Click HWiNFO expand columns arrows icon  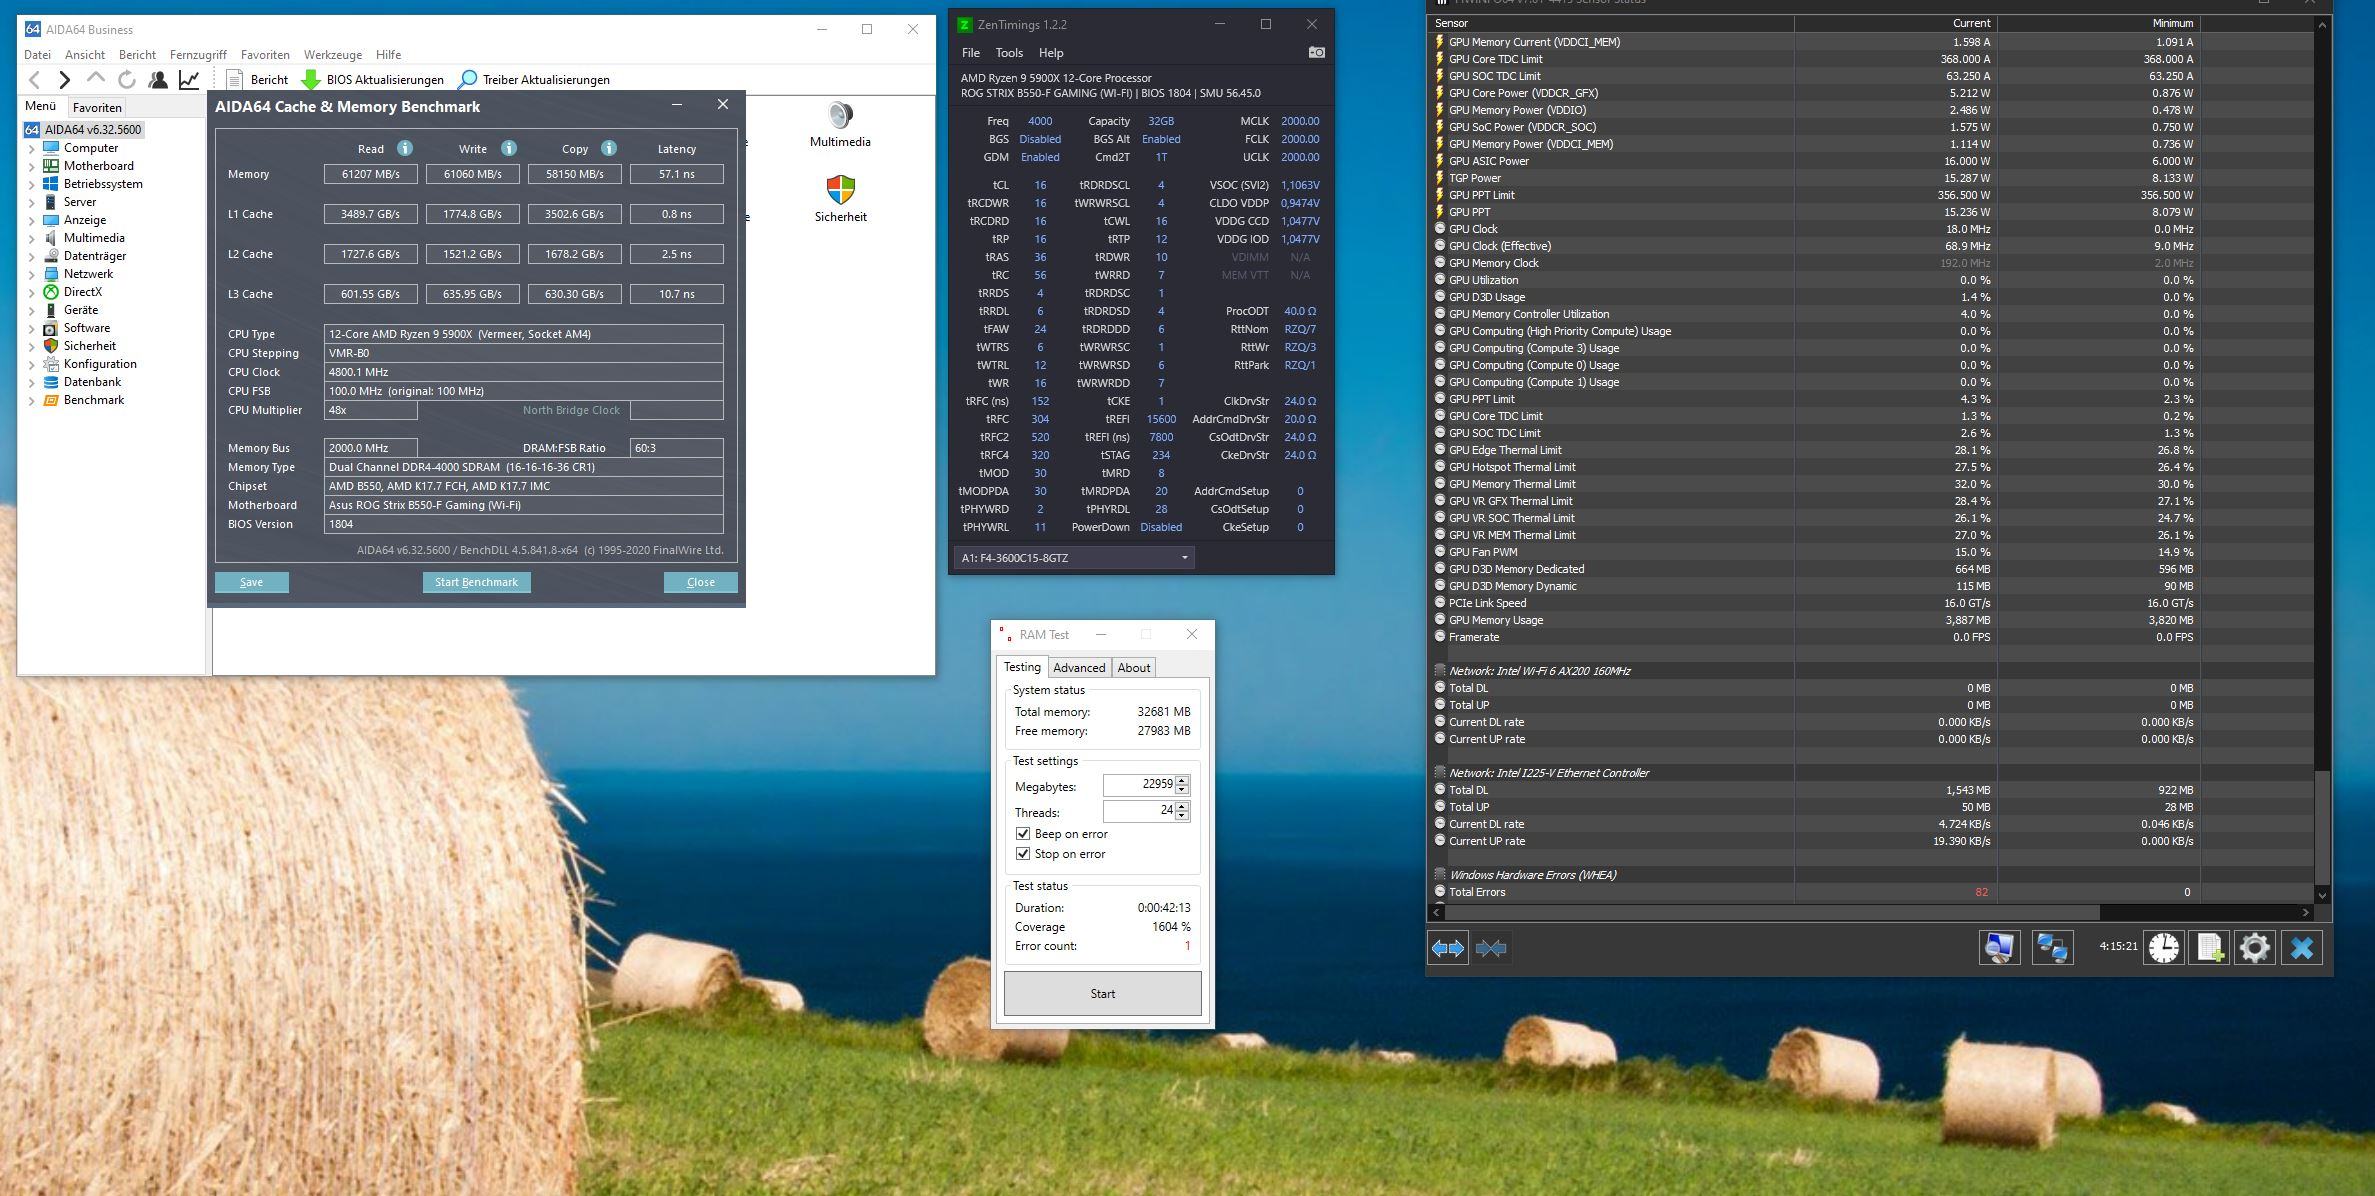(1448, 948)
